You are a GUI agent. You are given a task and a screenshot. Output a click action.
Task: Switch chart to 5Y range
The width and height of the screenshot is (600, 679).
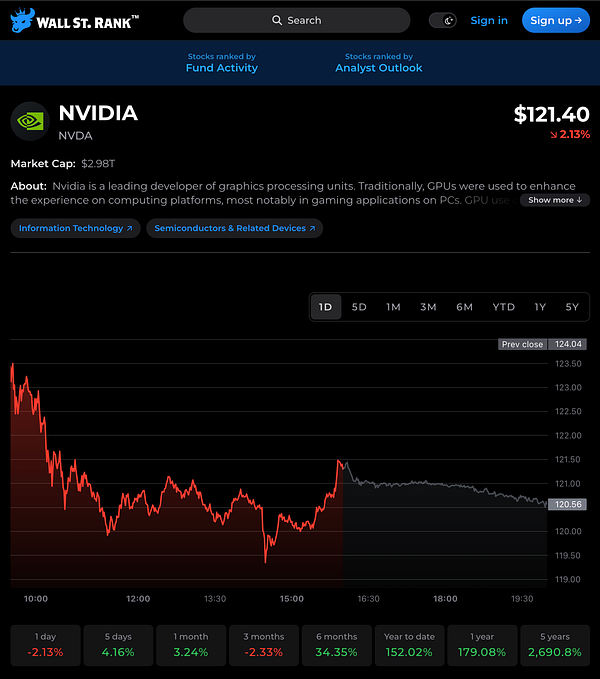(x=571, y=307)
